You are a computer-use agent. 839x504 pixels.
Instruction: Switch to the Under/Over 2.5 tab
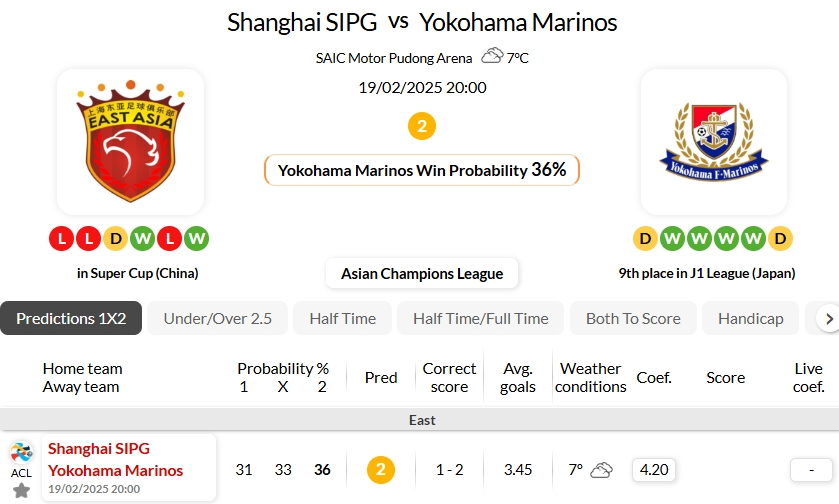point(217,318)
